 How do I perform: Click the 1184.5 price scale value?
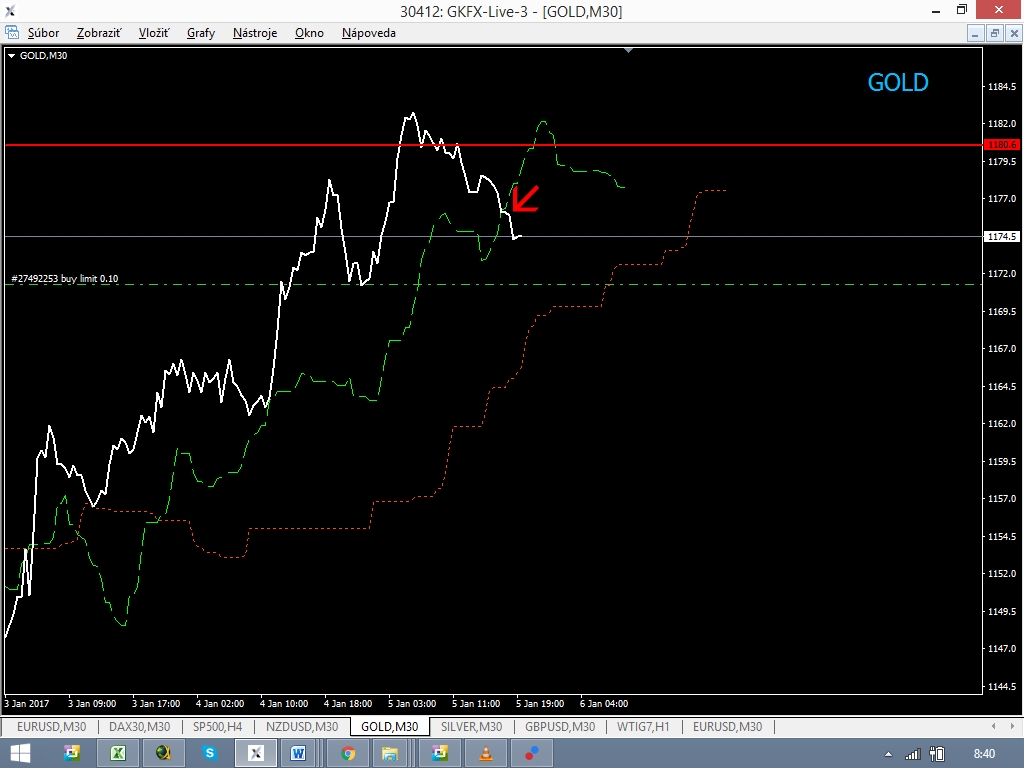pos(1002,86)
